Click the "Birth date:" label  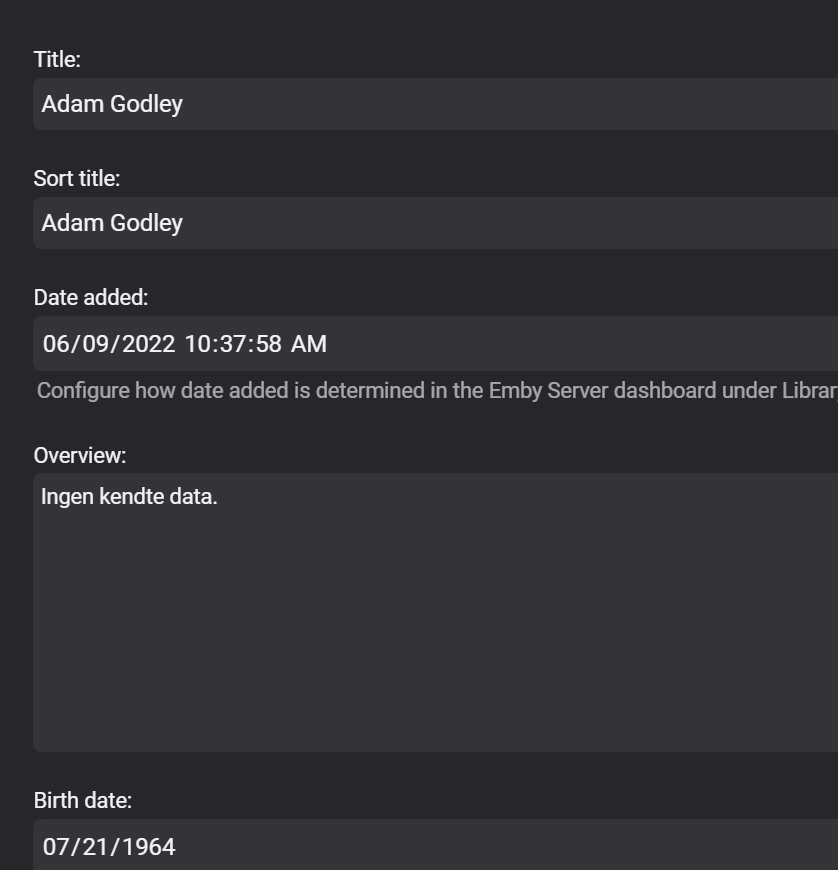pos(83,801)
